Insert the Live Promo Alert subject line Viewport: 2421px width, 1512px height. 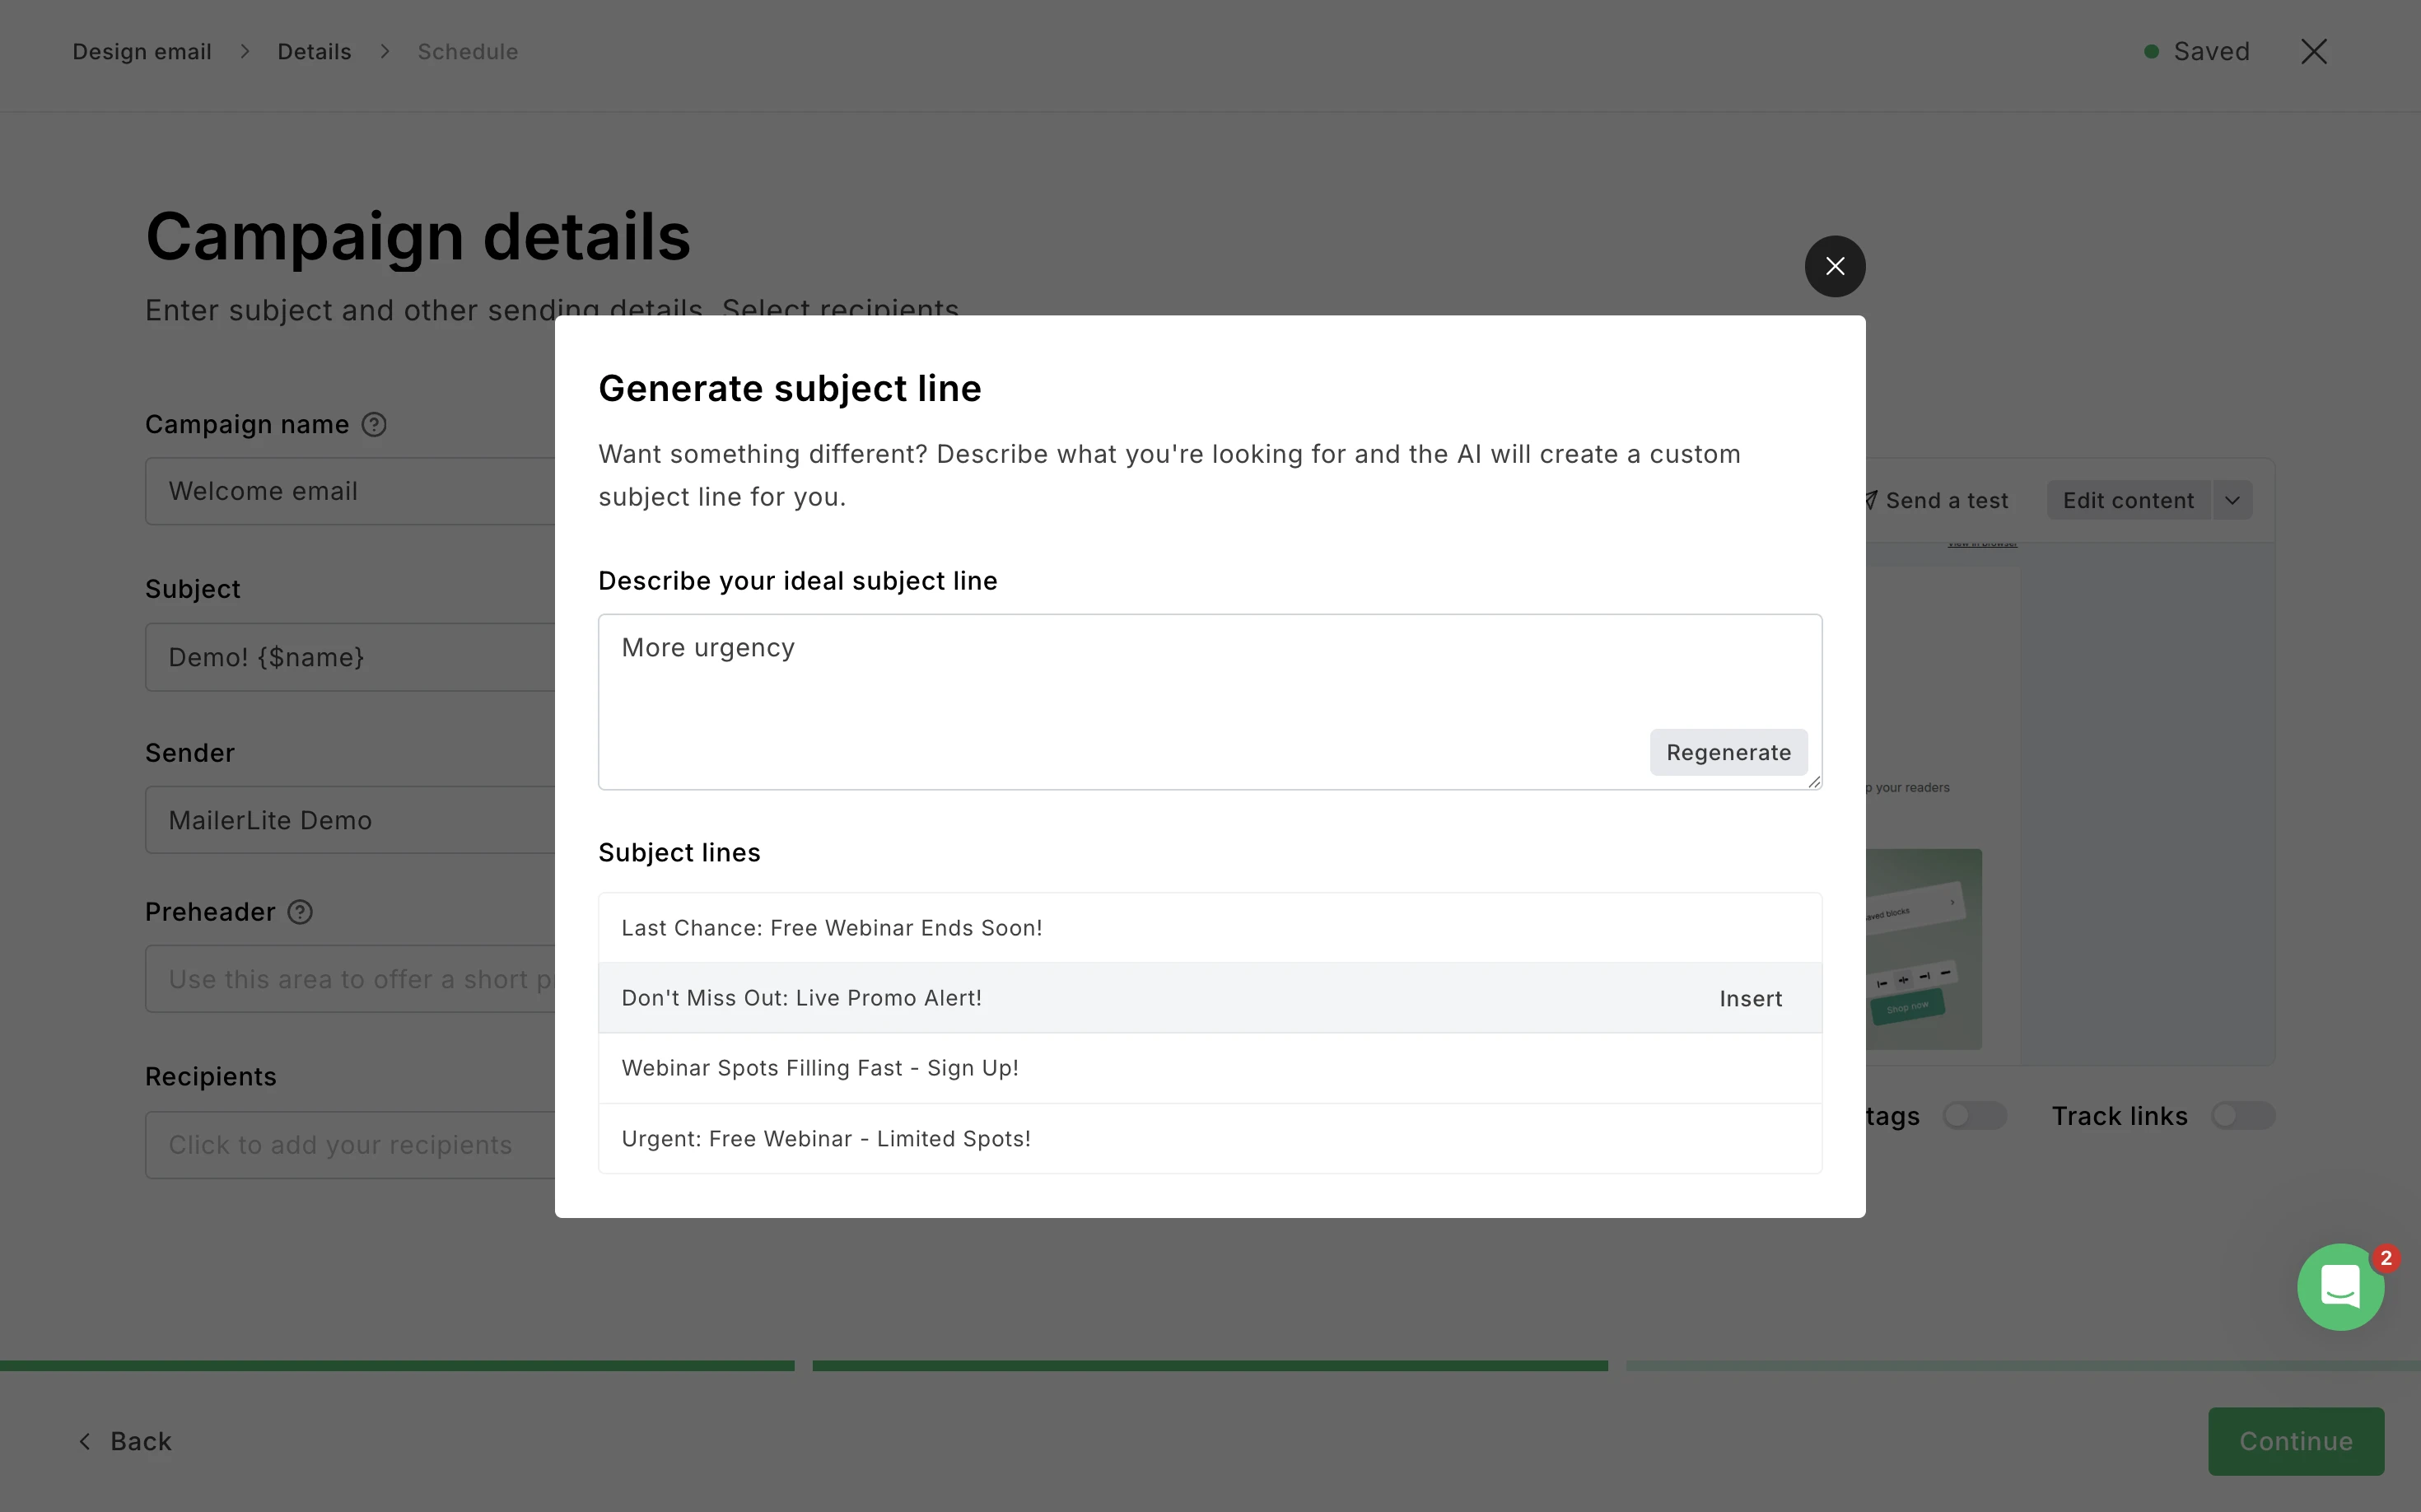click(x=1750, y=998)
